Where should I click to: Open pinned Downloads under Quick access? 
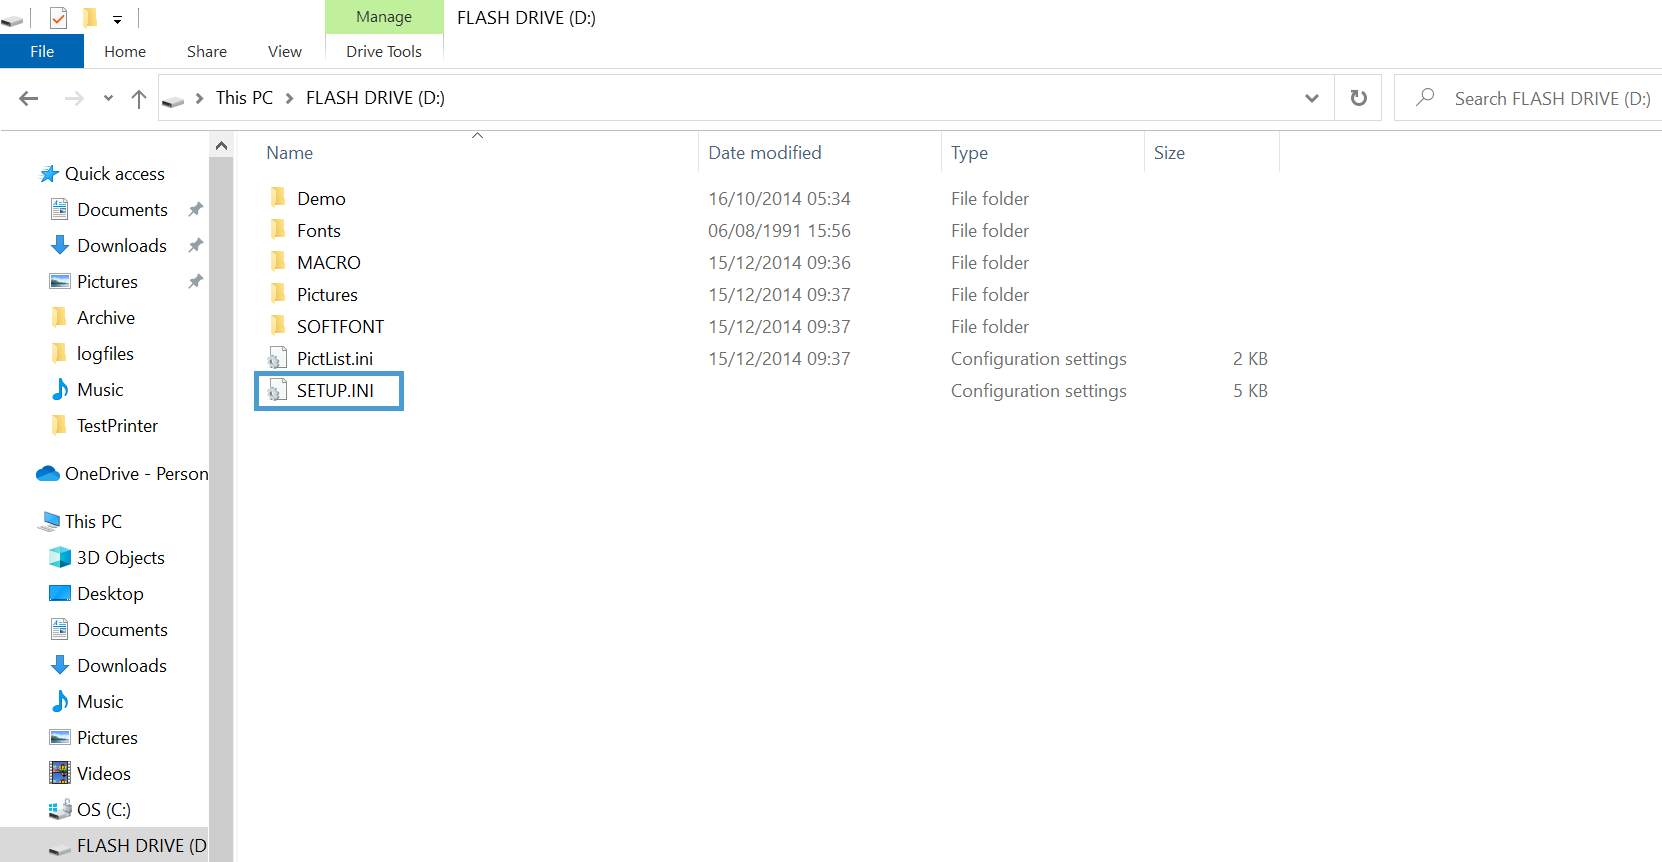[x=122, y=246]
